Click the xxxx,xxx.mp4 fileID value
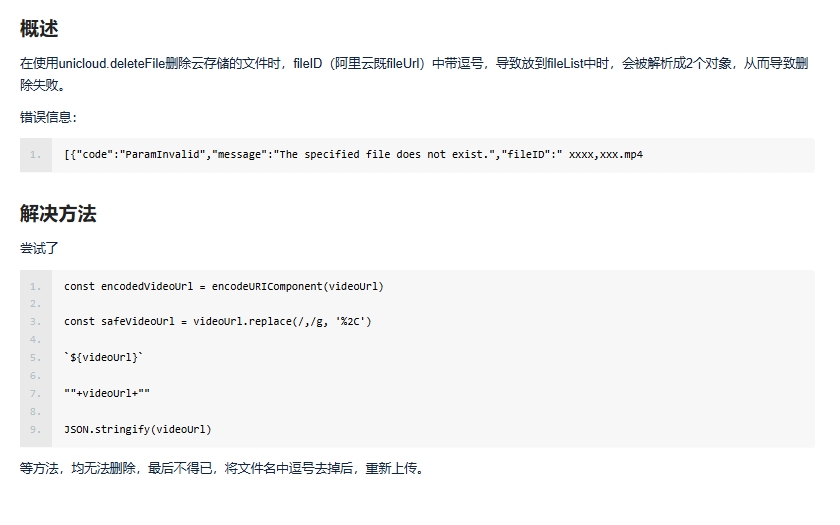 click(x=605, y=155)
